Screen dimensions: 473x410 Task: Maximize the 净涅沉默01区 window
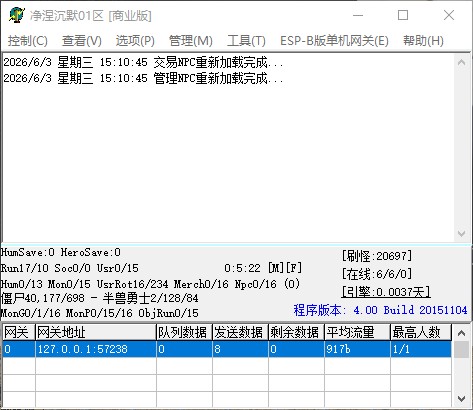pos(403,15)
